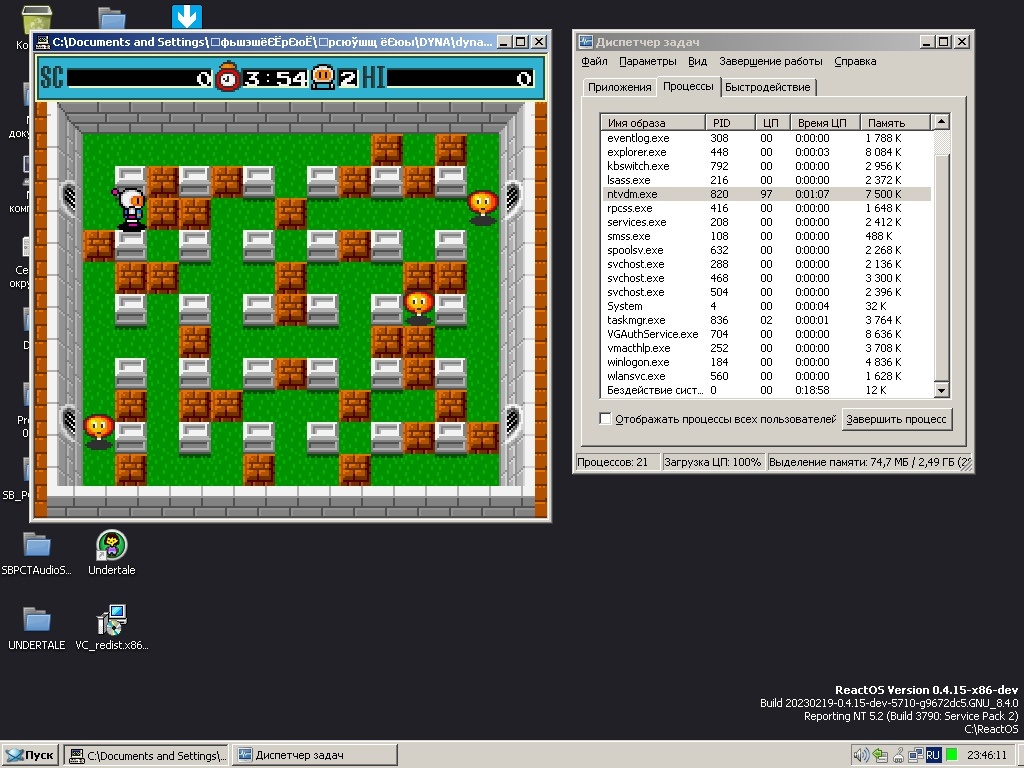The height and width of the screenshot is (768, 1024).
Task: Click the process list scroll down arrow
Action: click(941, 390)
